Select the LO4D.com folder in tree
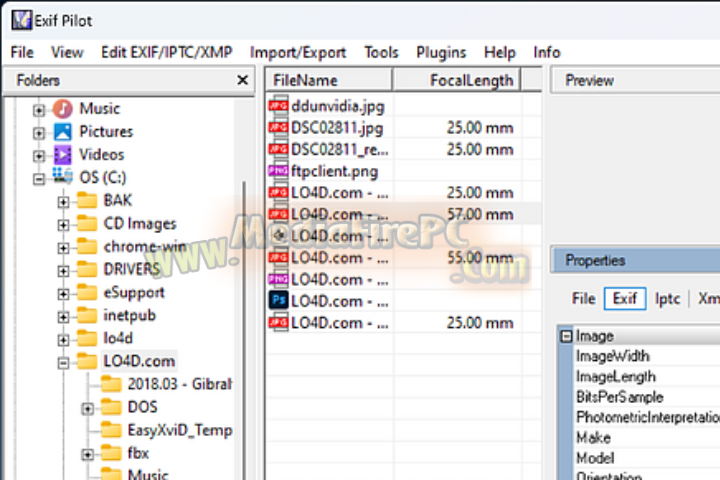The image size is (720, 480). pyautogui.click(x=139, y=361)
